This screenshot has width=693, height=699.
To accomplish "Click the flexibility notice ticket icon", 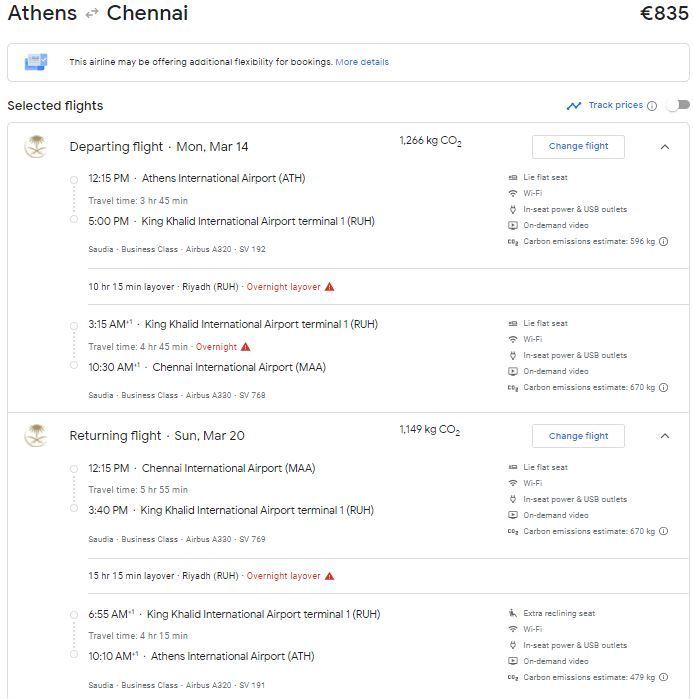I will pos(36,62).
